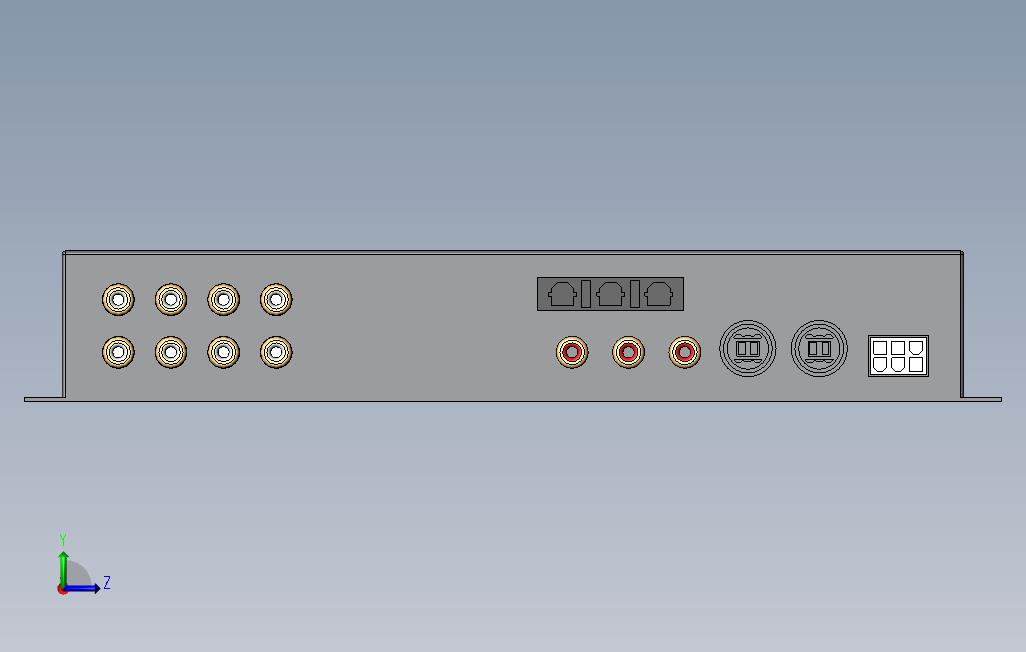The width and height of the screenshot is (1026, 652).
Task: Select the top-left gold RCA jack
Action: click(x=118, y=300)
